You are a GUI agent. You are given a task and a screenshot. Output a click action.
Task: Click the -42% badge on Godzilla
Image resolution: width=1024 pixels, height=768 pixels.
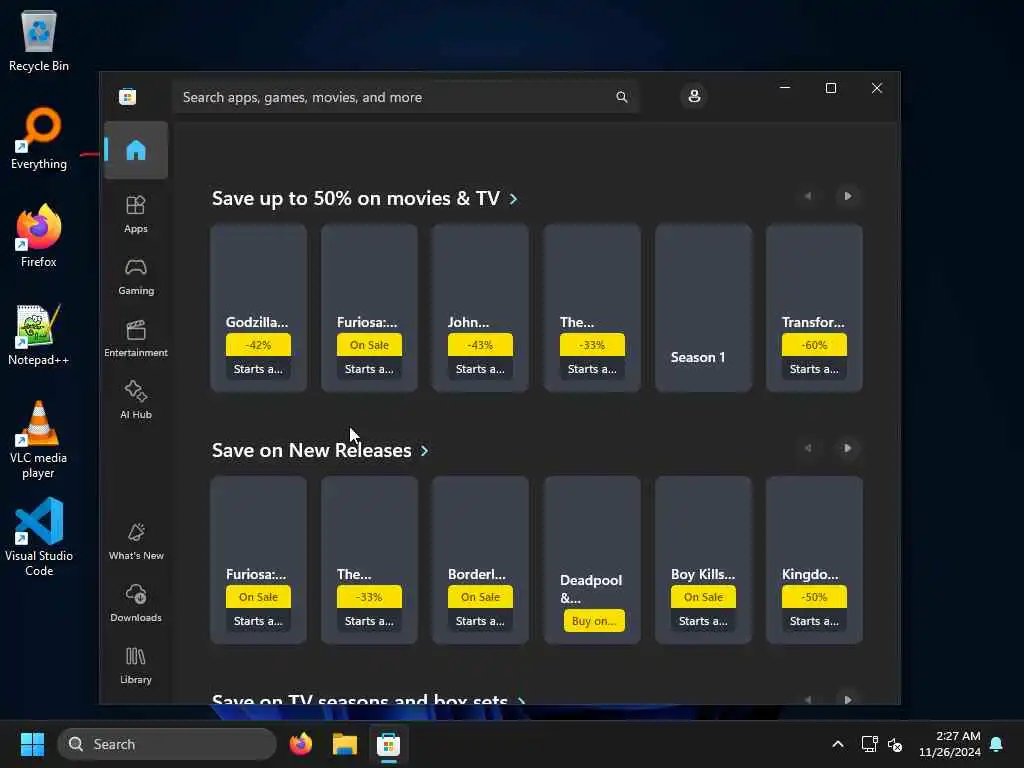(x=259, y=345)
